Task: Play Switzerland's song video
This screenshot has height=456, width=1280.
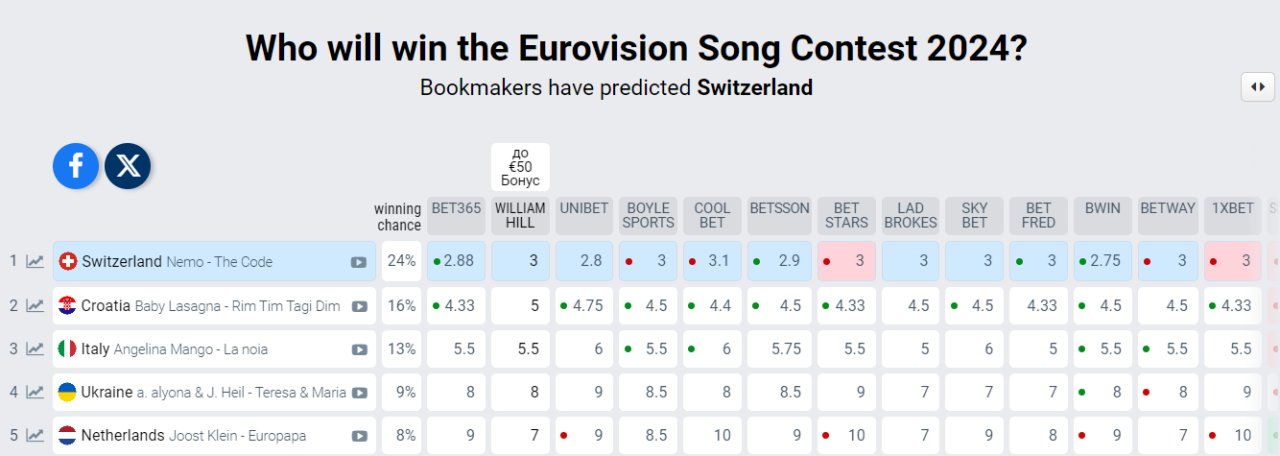Action: click(x=358, y=262)
